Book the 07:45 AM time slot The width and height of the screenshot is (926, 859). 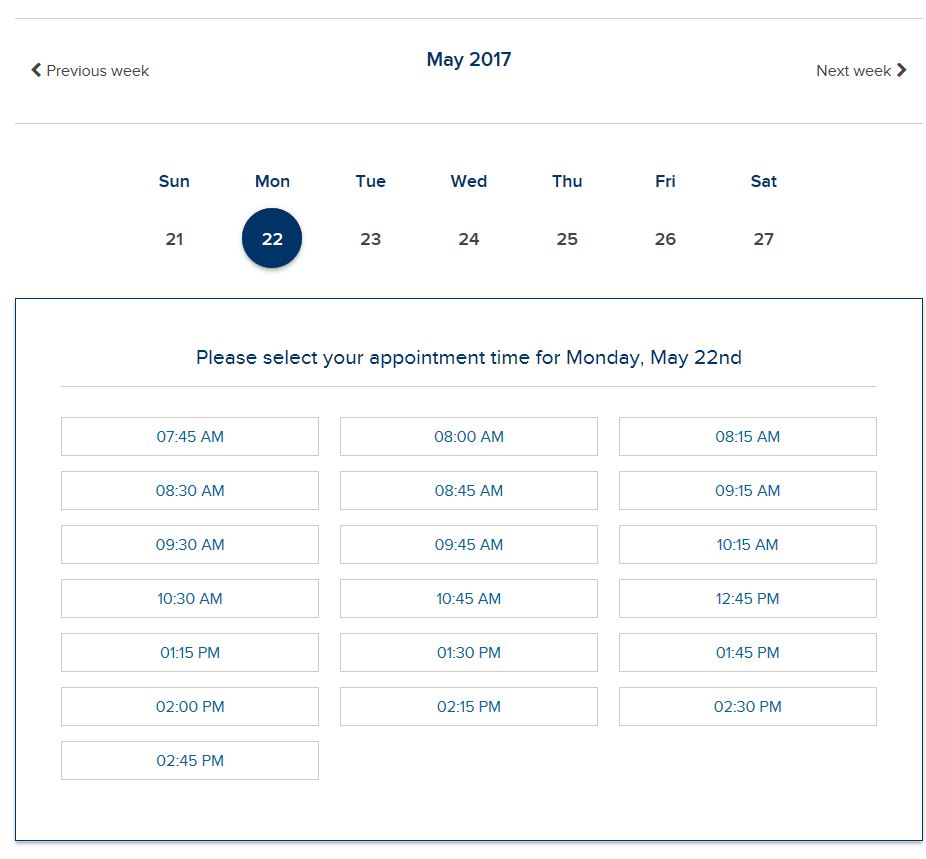pos(190,436)
